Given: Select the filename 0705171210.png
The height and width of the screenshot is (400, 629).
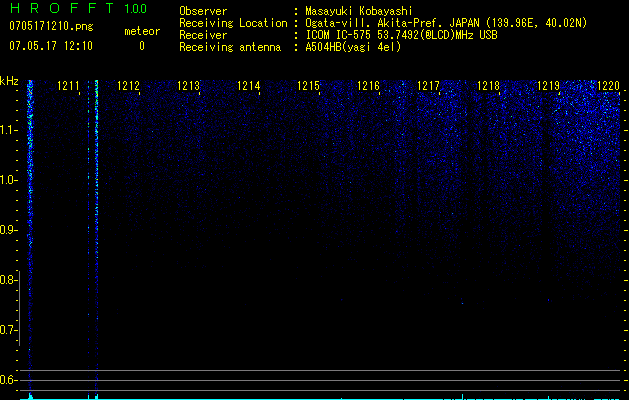Looking at the screenshot, I should click(51, 26).
